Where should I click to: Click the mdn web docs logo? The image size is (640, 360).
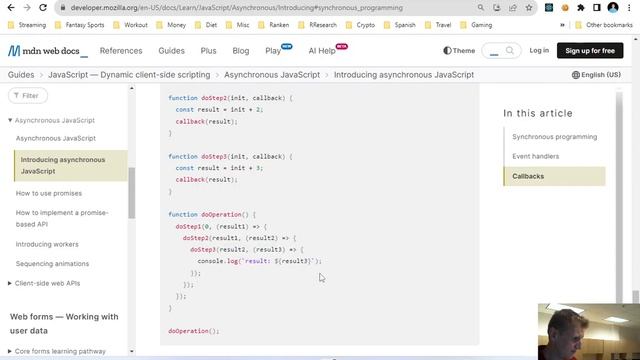[48, 51]
